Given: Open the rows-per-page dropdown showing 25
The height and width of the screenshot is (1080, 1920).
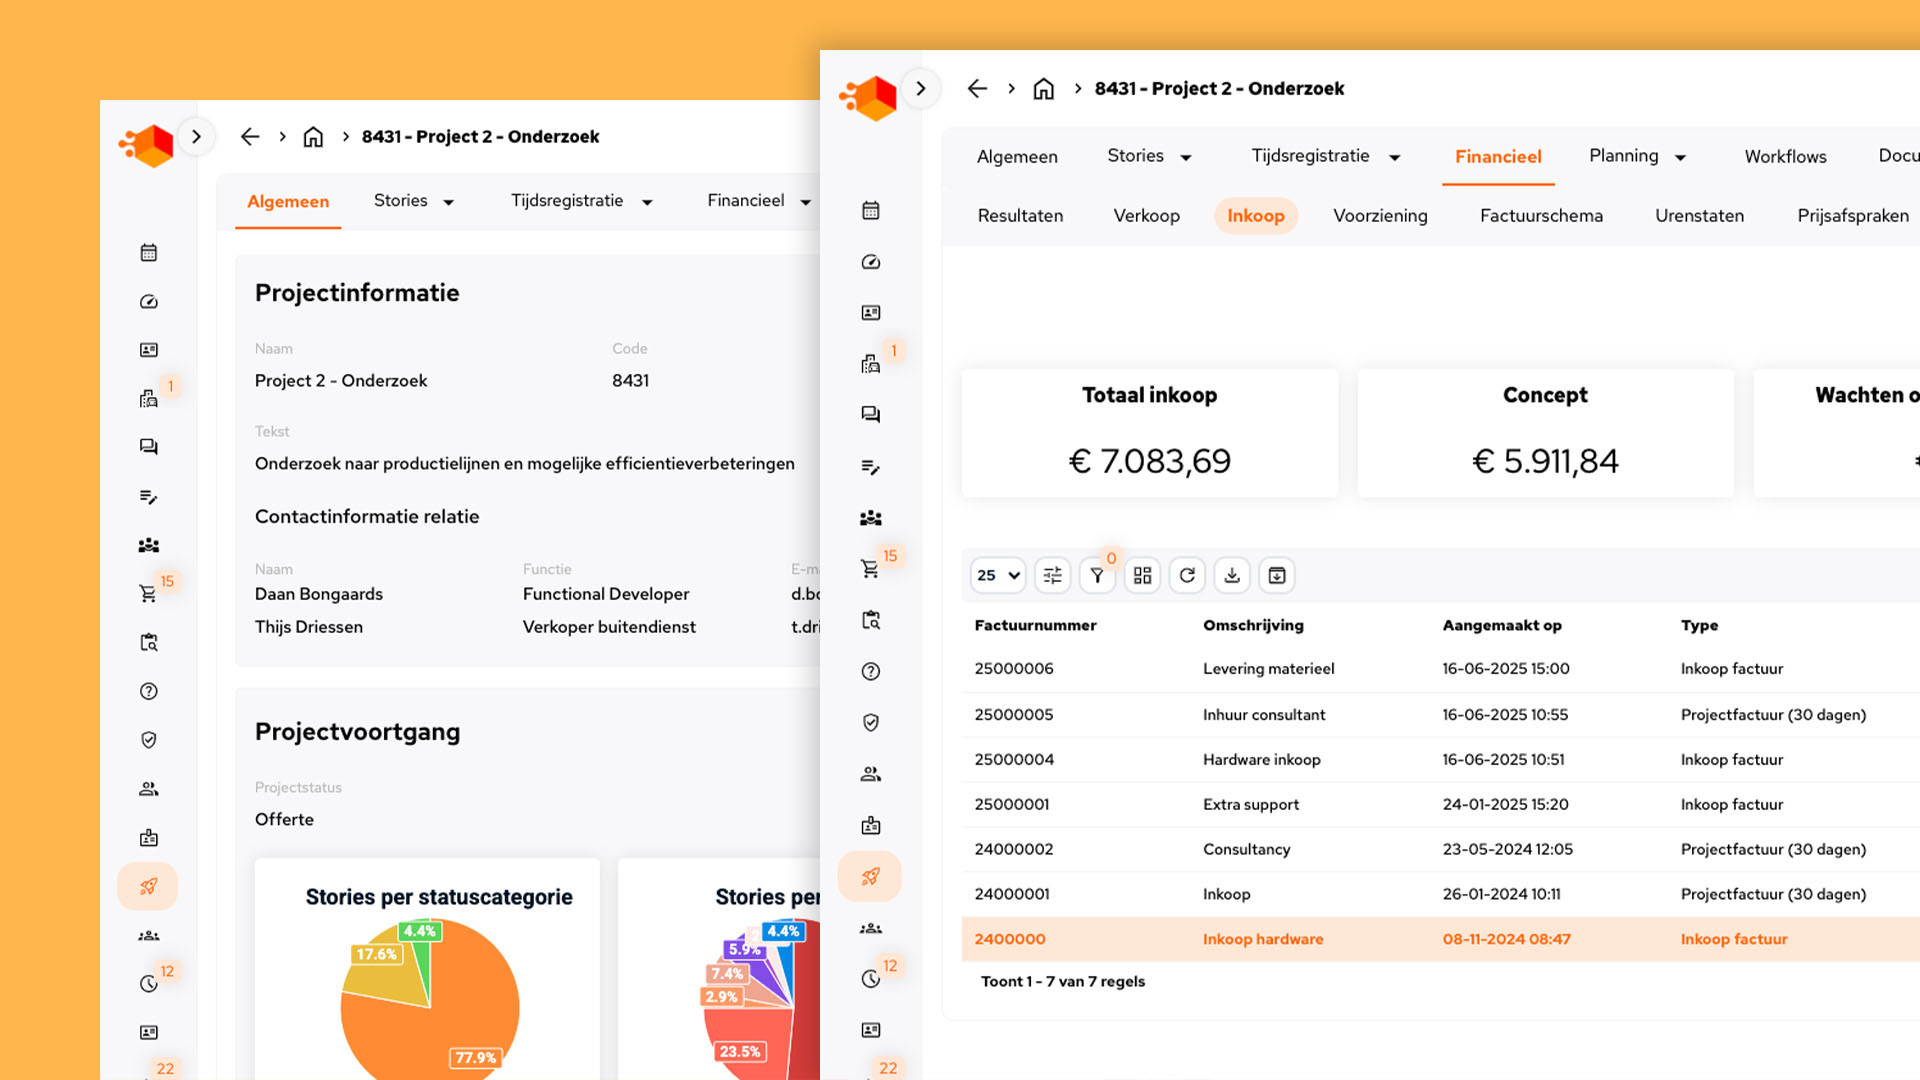Looking at the screenshot, I should point(997,575).
